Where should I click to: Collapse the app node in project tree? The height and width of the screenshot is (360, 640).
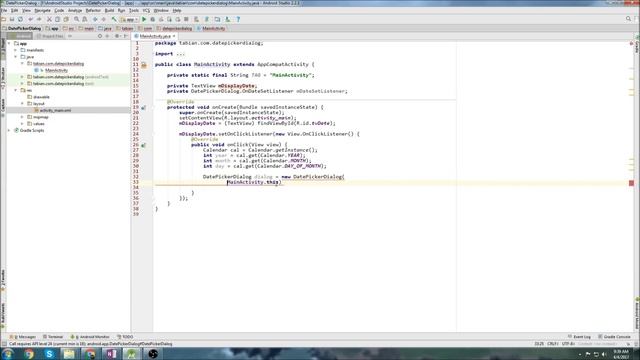[9, 43]
